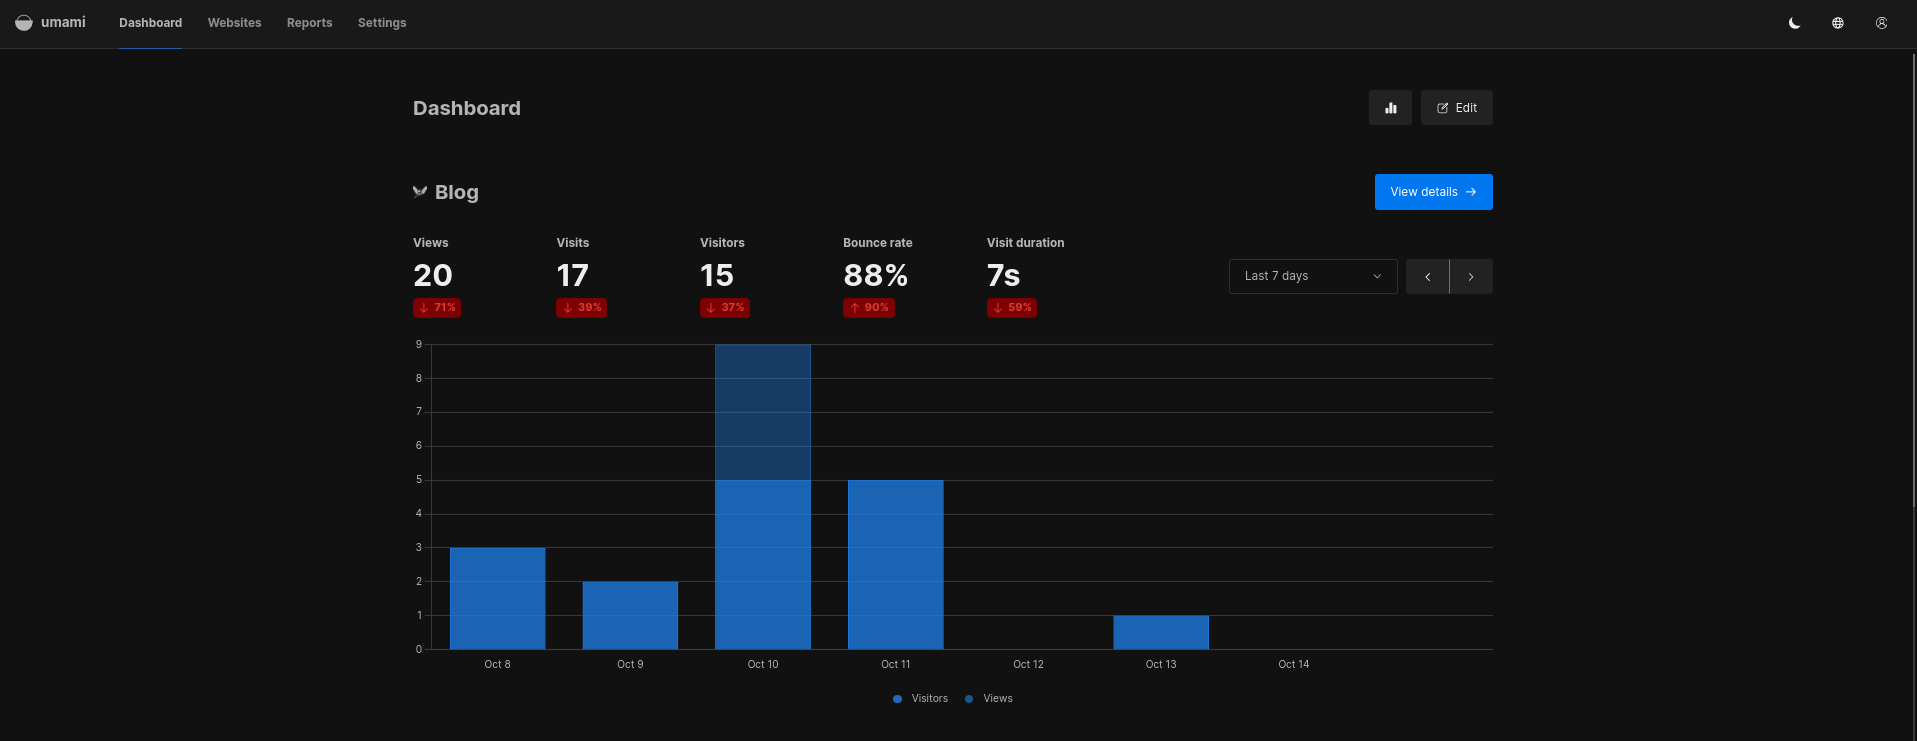
Task: Click the umami logo icon
Action: [24, 23]
